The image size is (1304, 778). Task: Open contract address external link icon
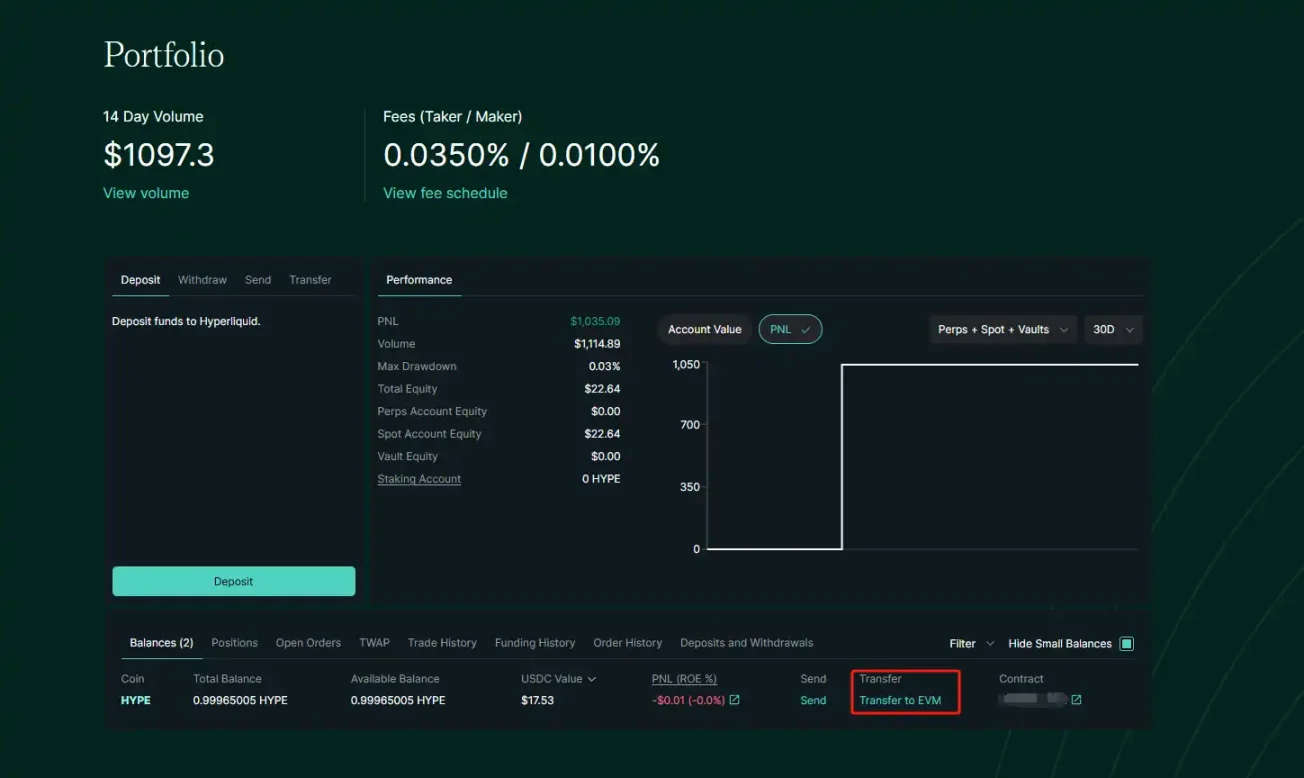pos(1076,700)
